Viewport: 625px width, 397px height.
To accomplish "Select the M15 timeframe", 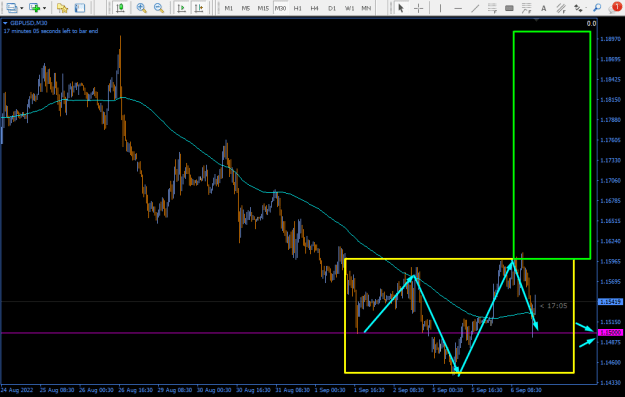I will [263, 8].
